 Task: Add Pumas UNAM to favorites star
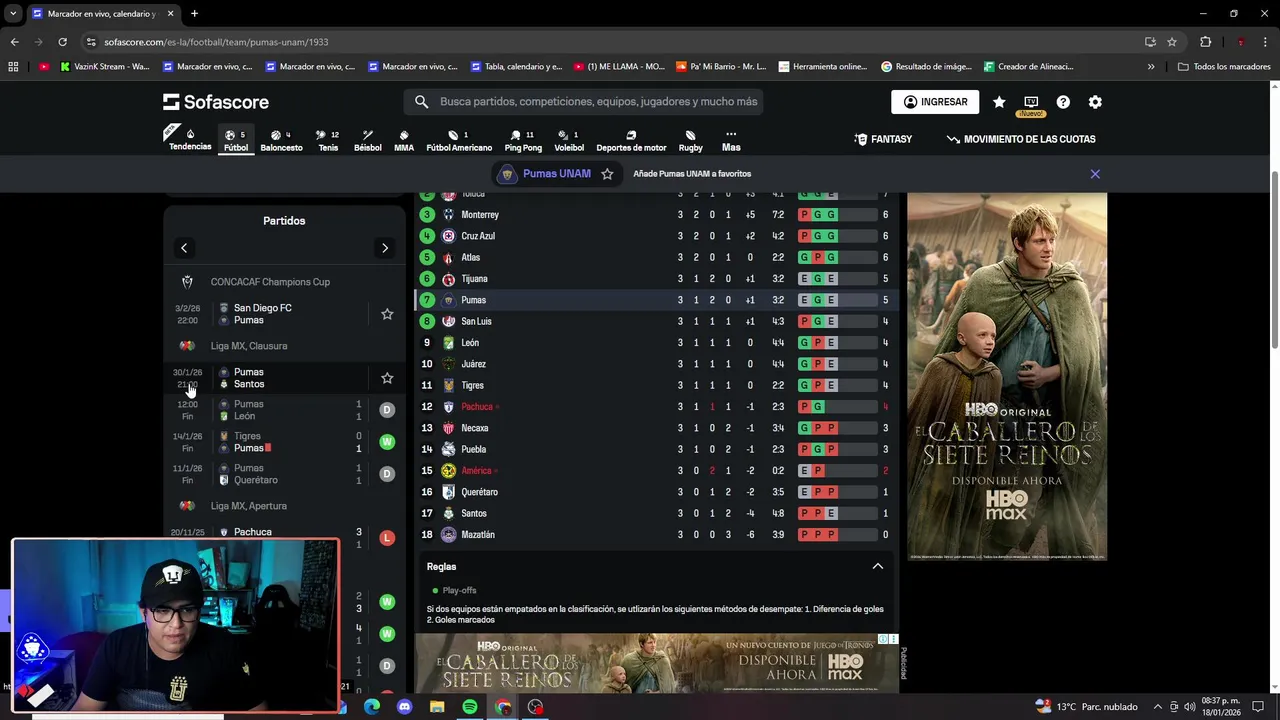tap(607, 174)
